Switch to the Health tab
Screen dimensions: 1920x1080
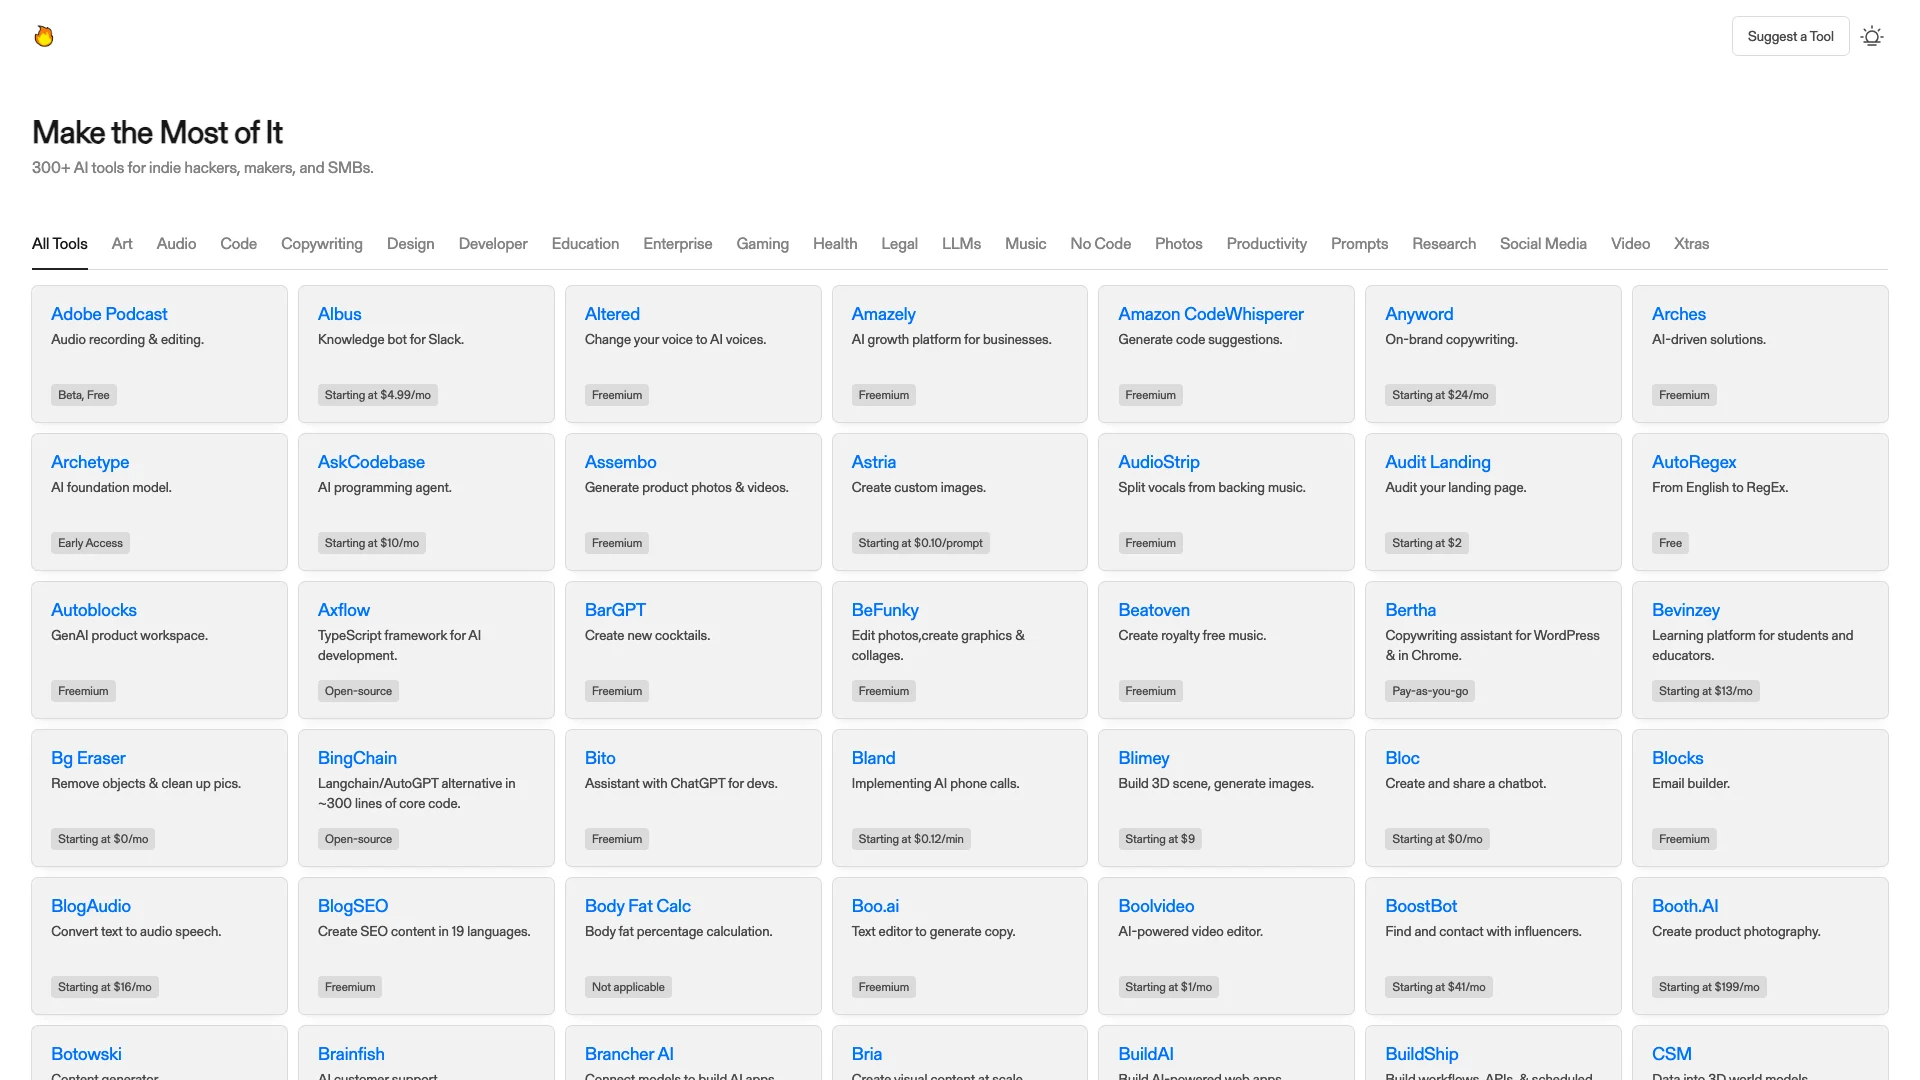pos(835,243)
